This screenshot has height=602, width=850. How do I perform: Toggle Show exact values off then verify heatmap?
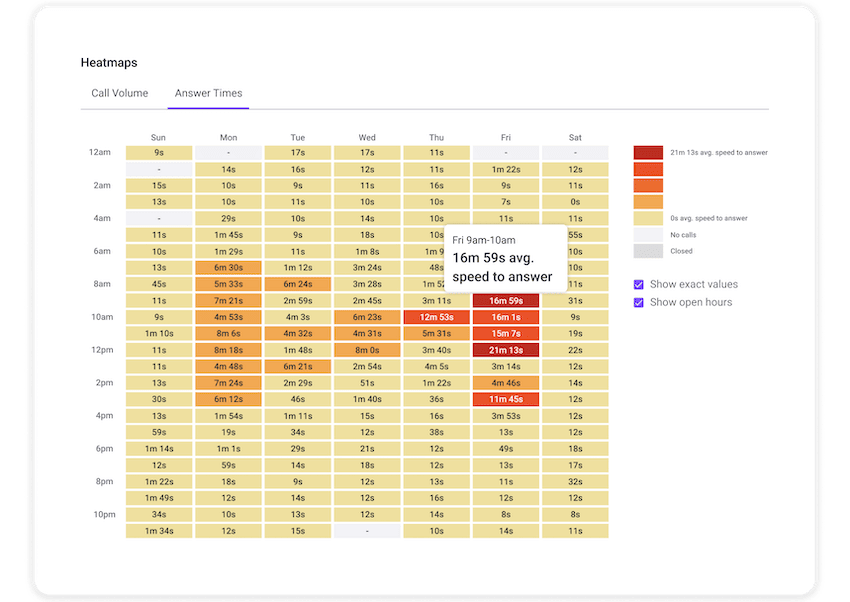point(638,284)
